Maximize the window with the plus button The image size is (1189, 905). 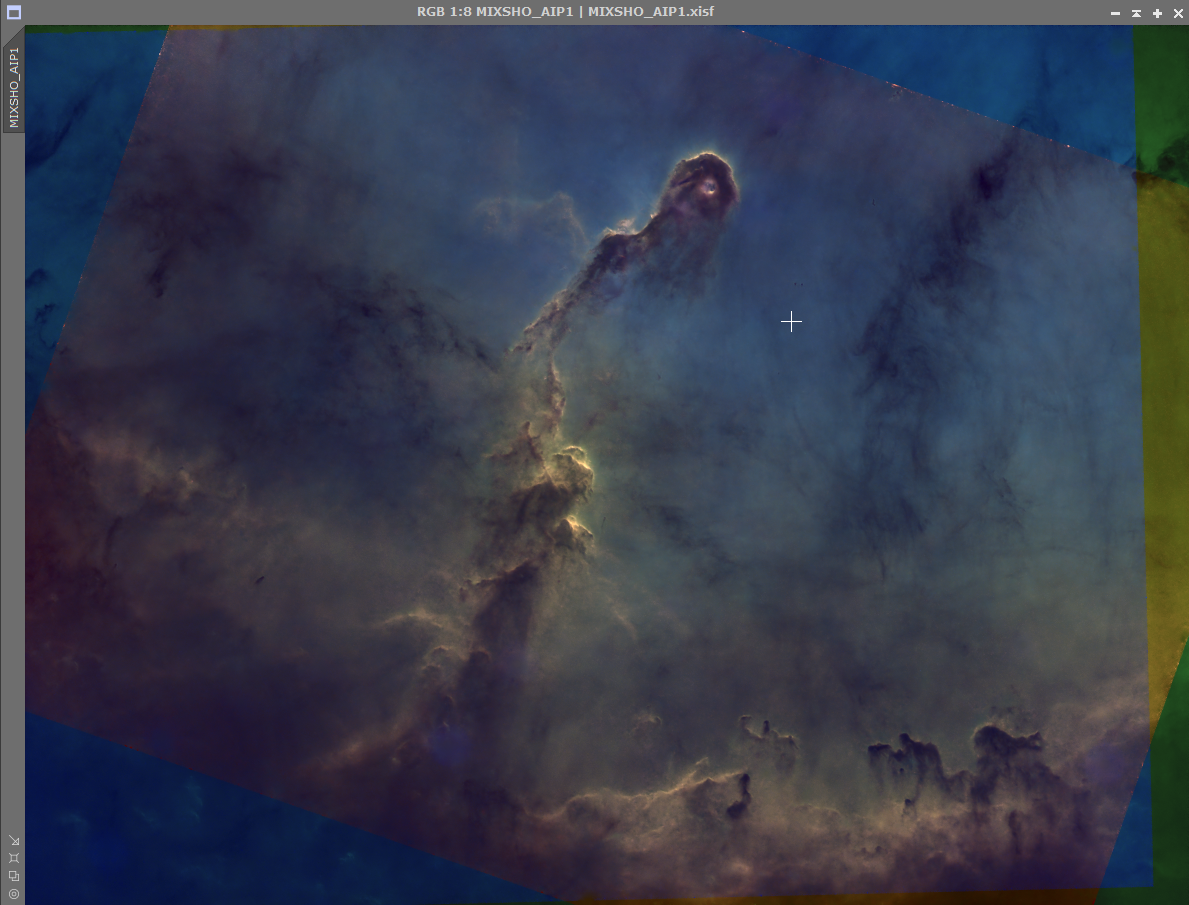coord(1157,13)
